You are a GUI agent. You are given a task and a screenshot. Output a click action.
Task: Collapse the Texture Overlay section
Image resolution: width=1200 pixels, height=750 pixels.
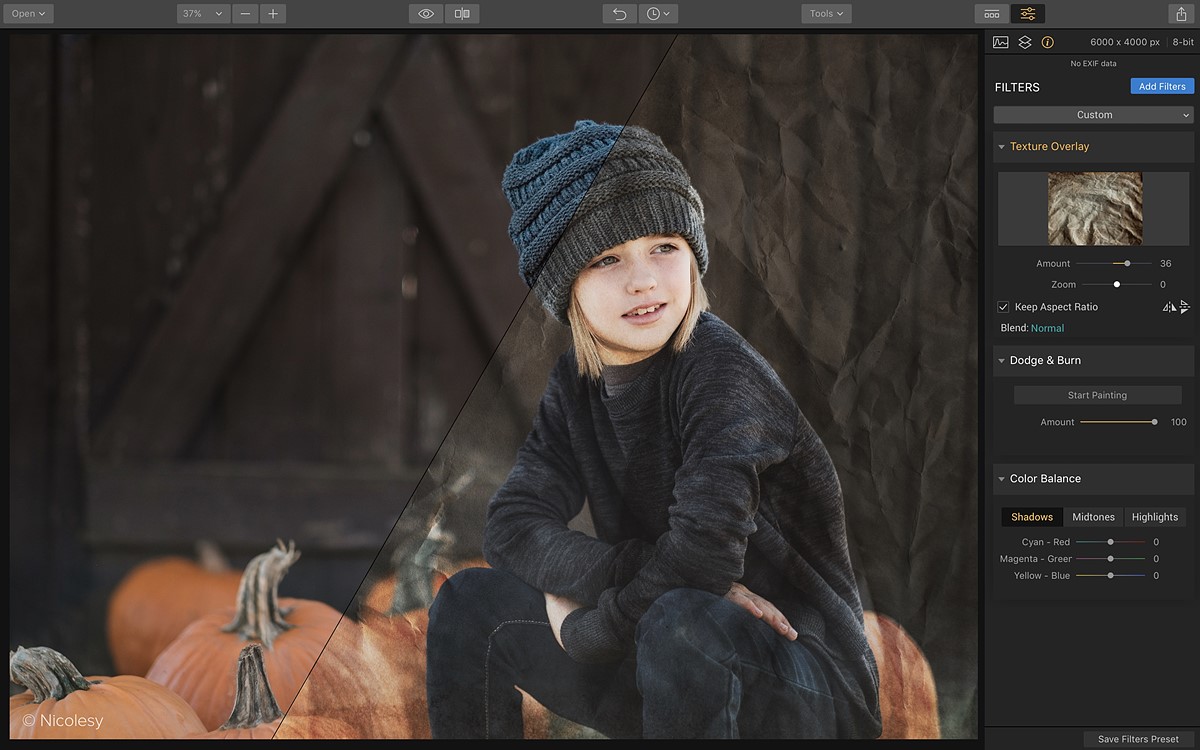[1002, 147]
